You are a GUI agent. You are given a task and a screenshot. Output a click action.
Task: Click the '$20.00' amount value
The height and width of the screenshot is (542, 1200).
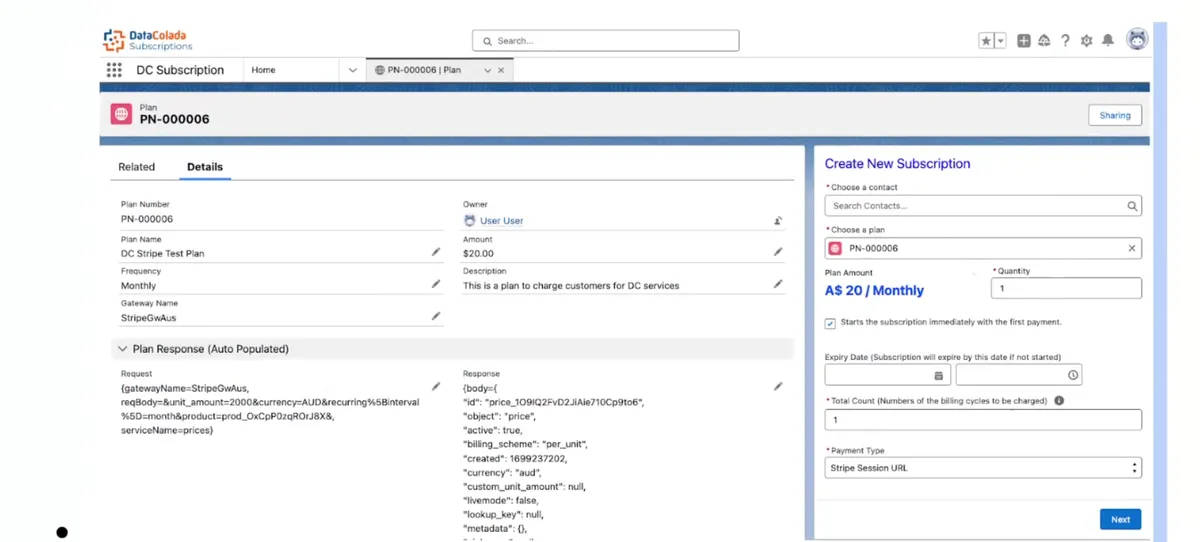coord(478,254)
